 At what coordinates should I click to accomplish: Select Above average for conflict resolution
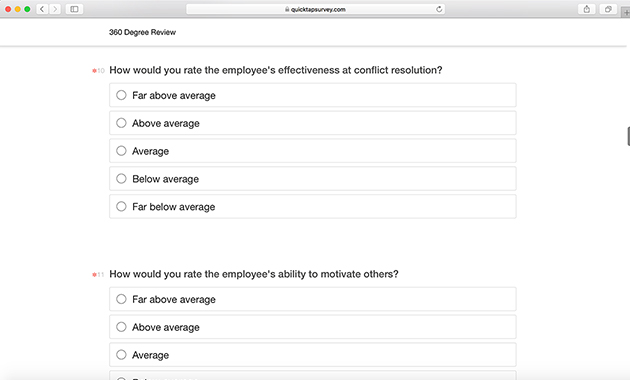313,123
